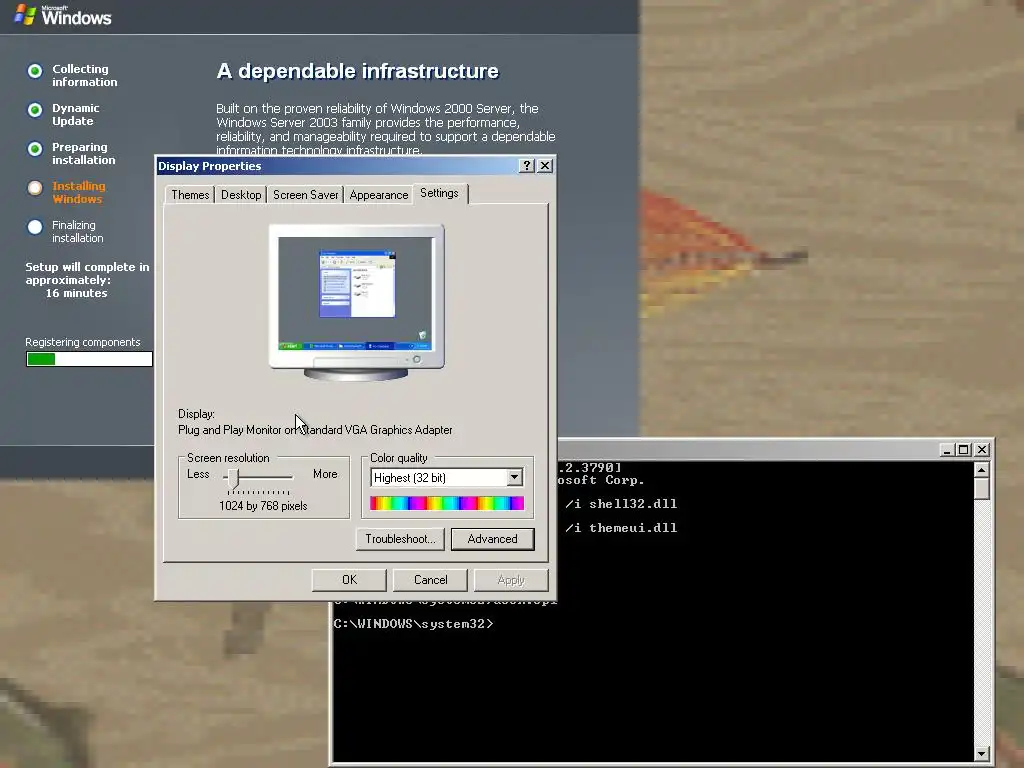Switch to the Themes tab
Viewport: 1024px width, 768px height.
pos(190,195)
